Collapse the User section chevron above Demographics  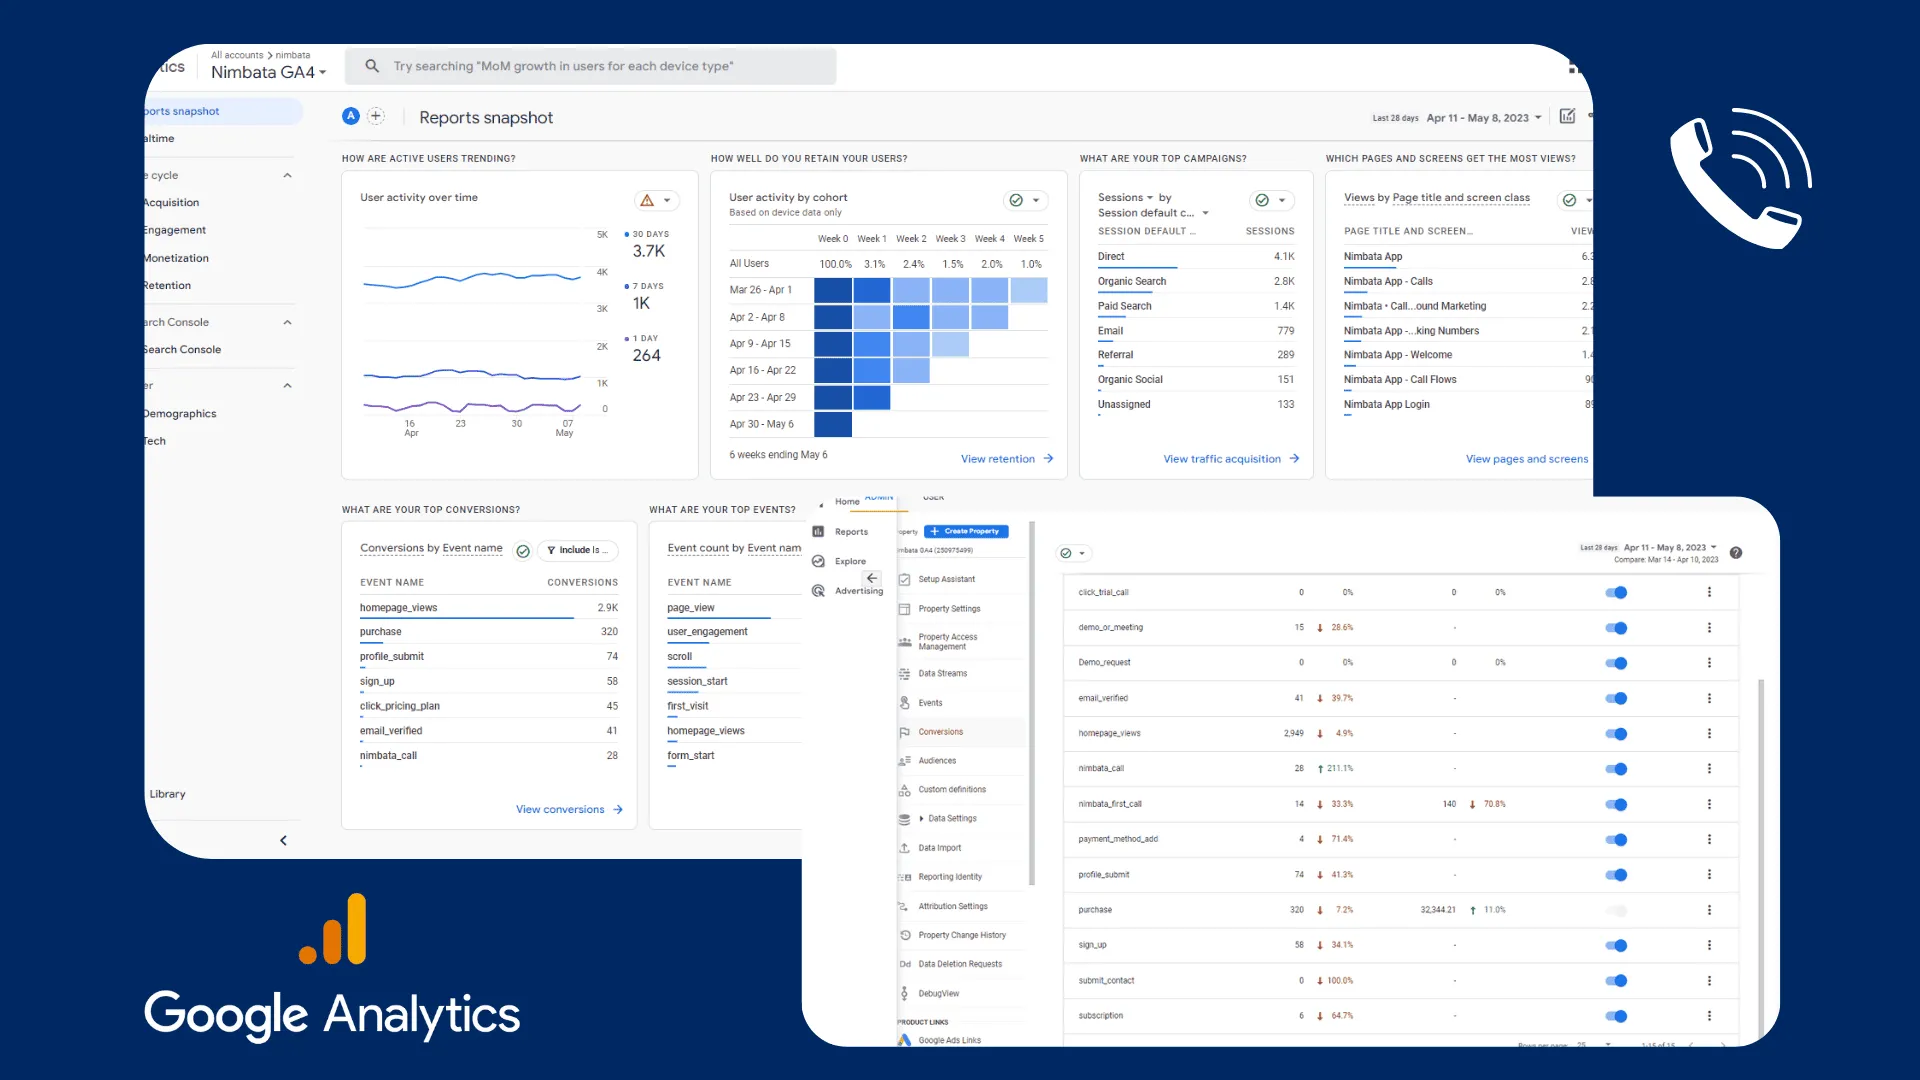[287, 385]
